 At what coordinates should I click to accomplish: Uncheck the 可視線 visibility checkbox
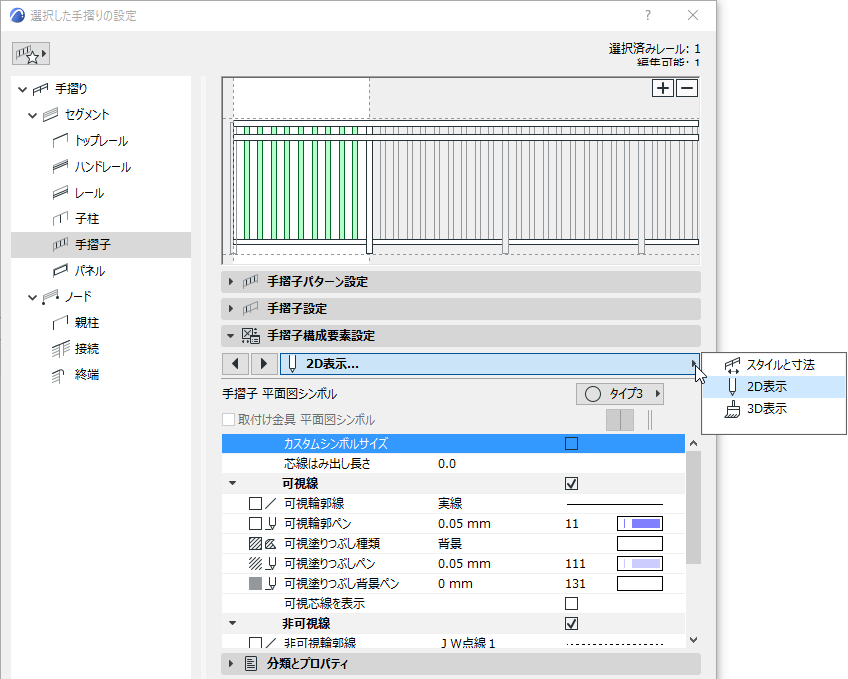(x=572, y=483)
